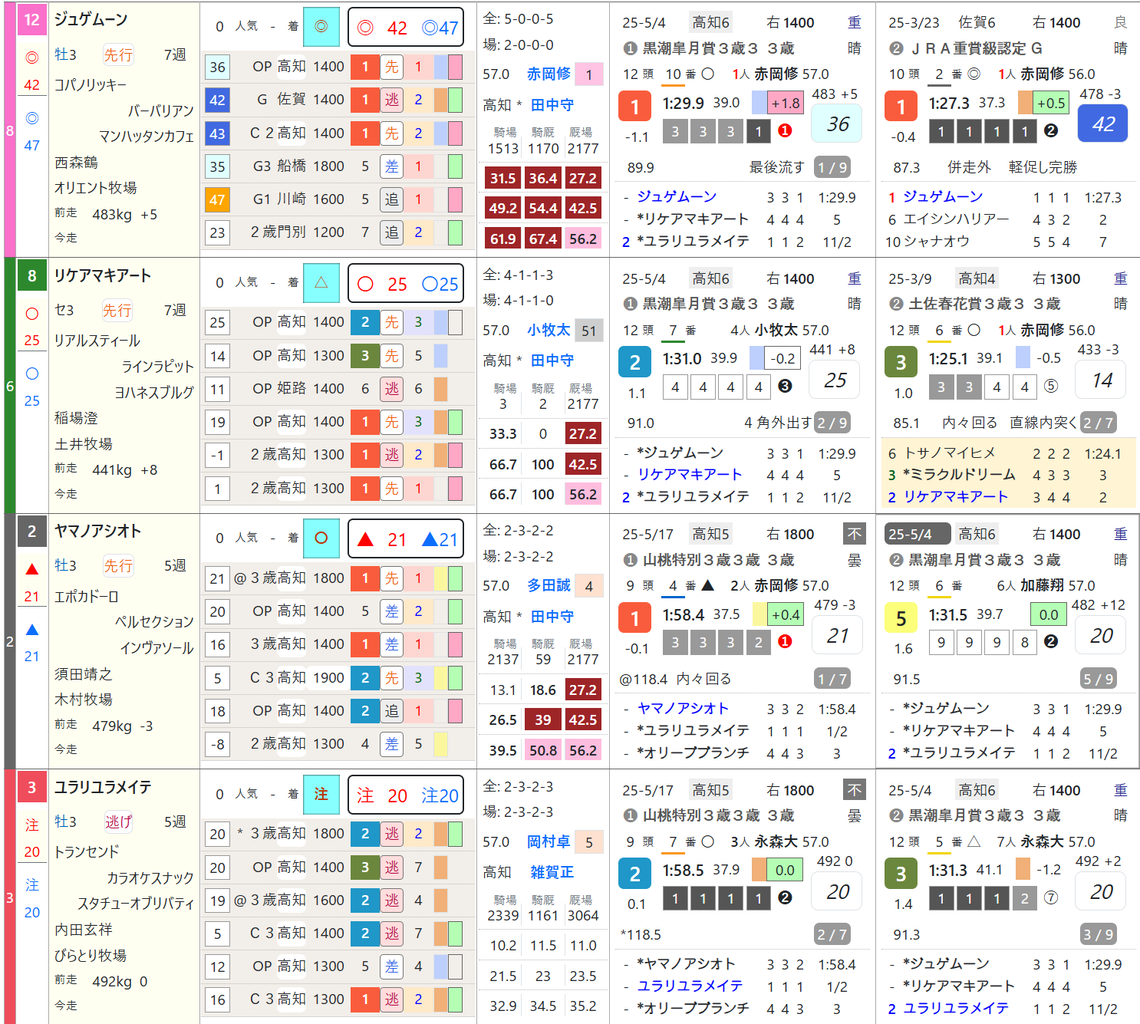Click the C3 高知 1900 past race row

pos(338,678)
